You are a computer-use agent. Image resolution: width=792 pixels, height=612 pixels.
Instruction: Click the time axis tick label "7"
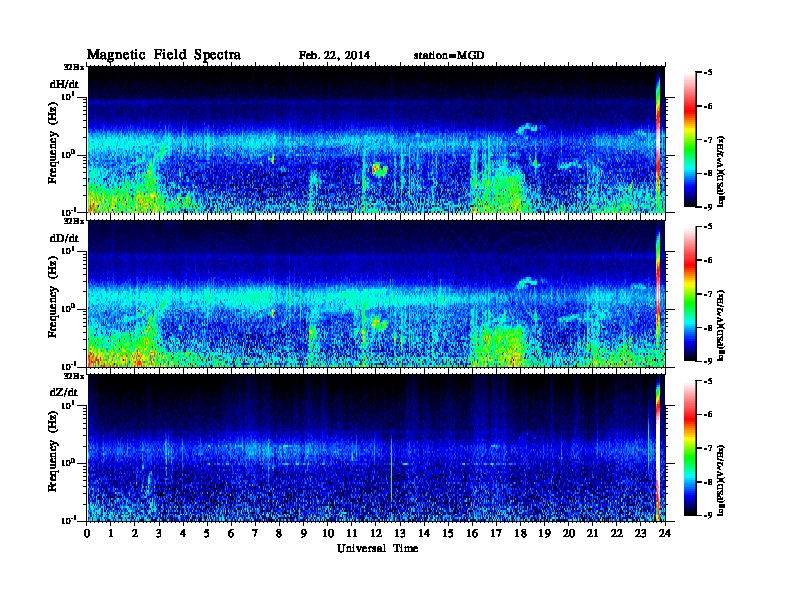click(x=256, y=533)
